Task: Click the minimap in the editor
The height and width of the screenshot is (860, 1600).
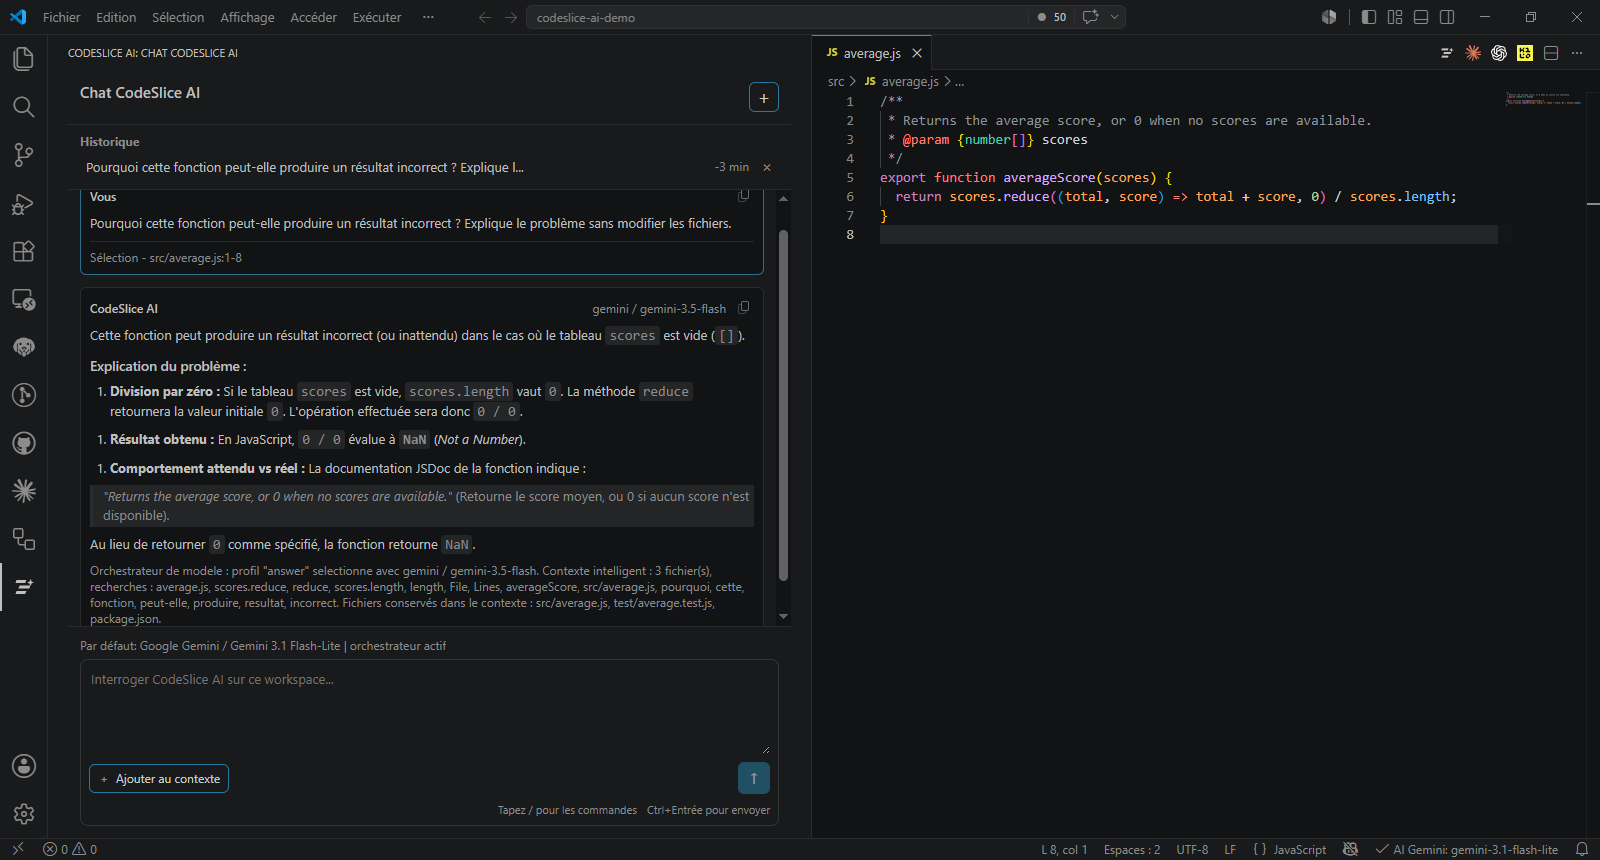Action: pyautogui.click(x=1543, y=99)
